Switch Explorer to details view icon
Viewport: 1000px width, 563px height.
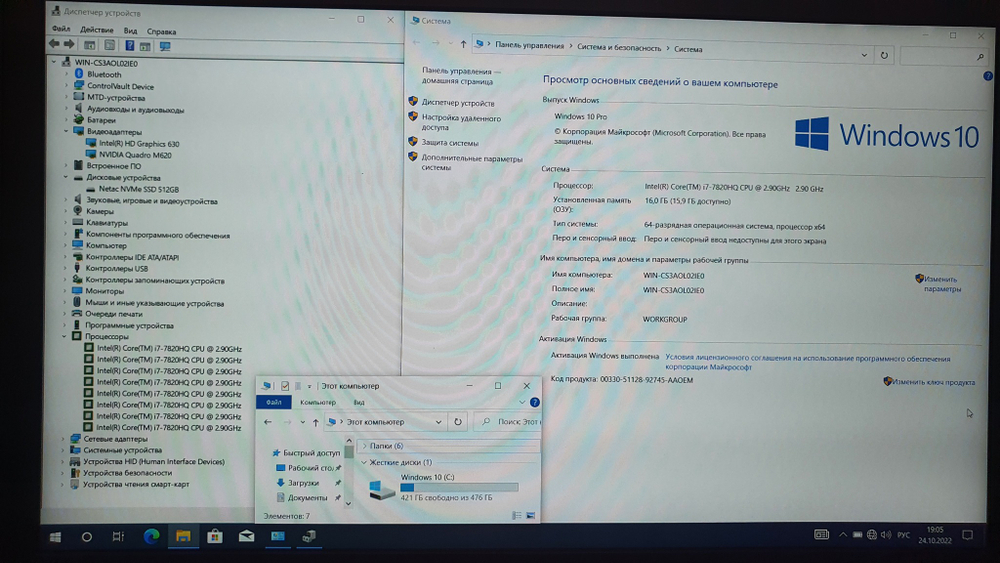pyautogui.click(x=517, y=515)
